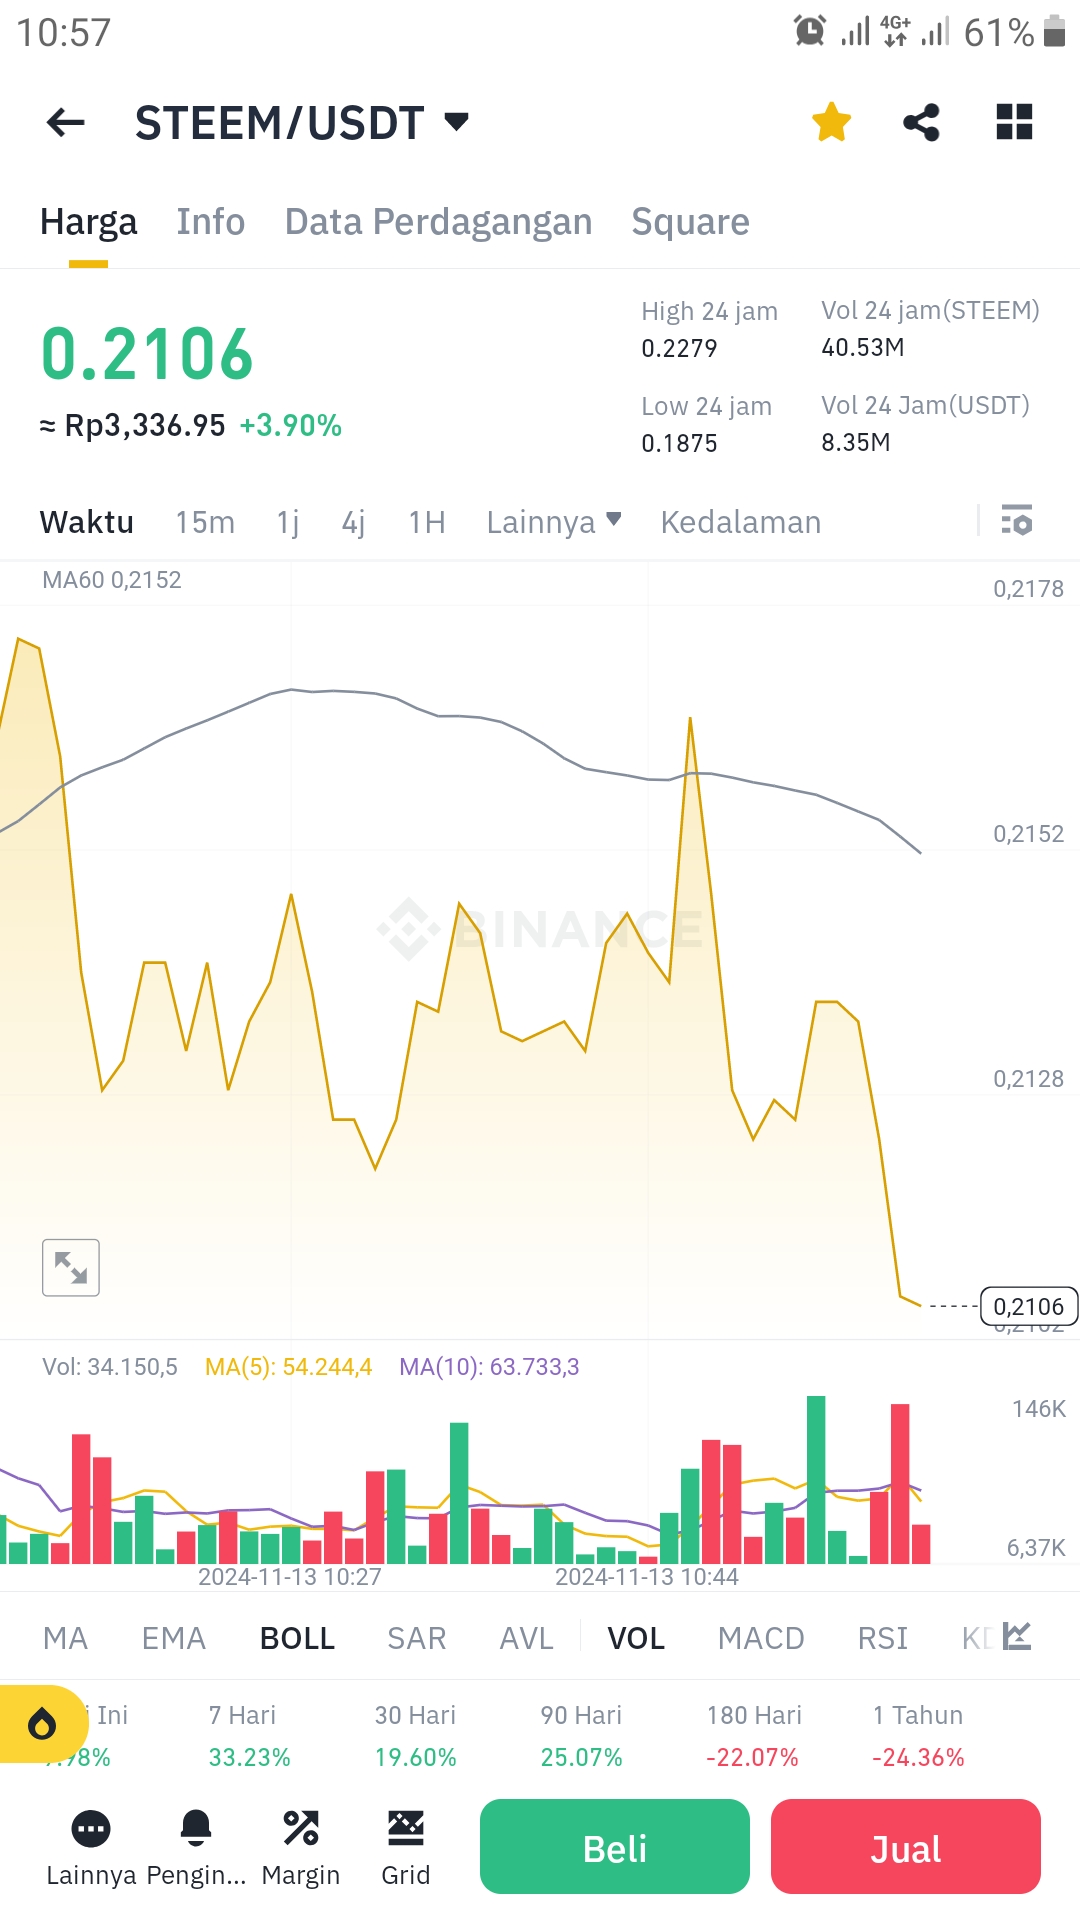Open the price alert bell icon
1080x1920 pixels.
(196, 1828)
